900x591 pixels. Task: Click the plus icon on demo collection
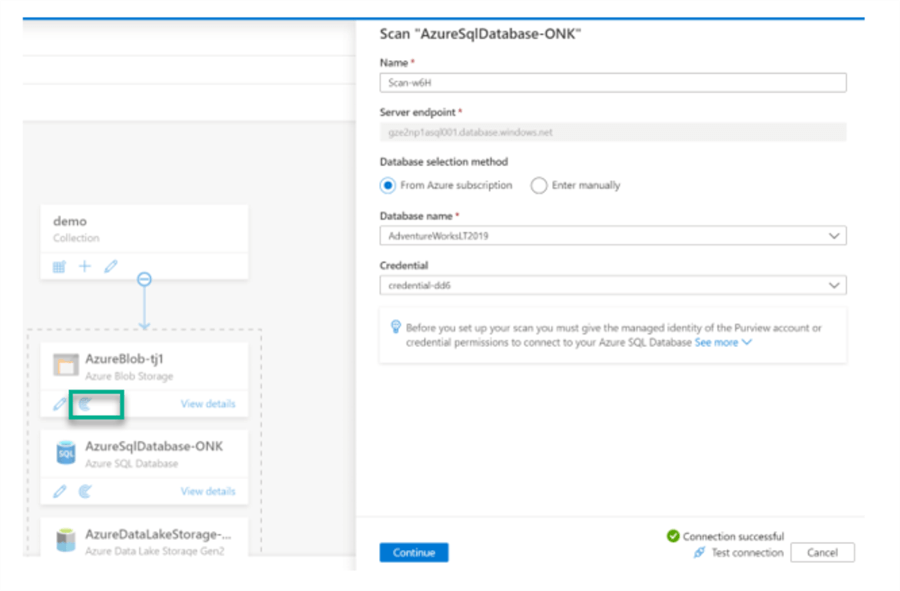85,267
